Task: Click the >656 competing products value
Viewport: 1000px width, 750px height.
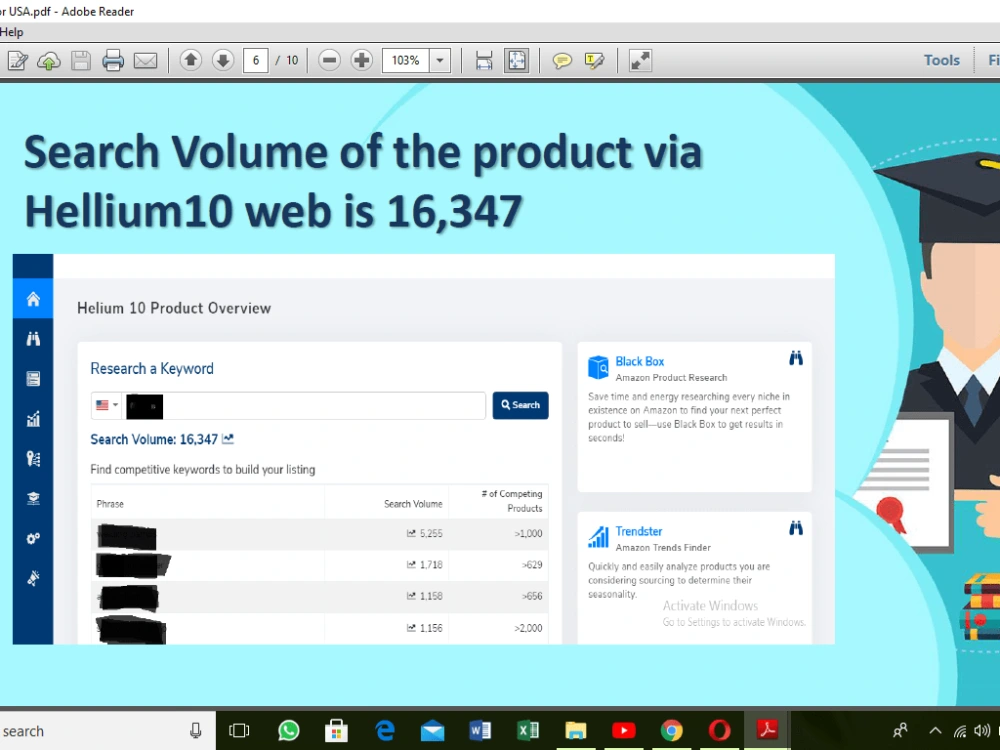Action: pos(532,596)
